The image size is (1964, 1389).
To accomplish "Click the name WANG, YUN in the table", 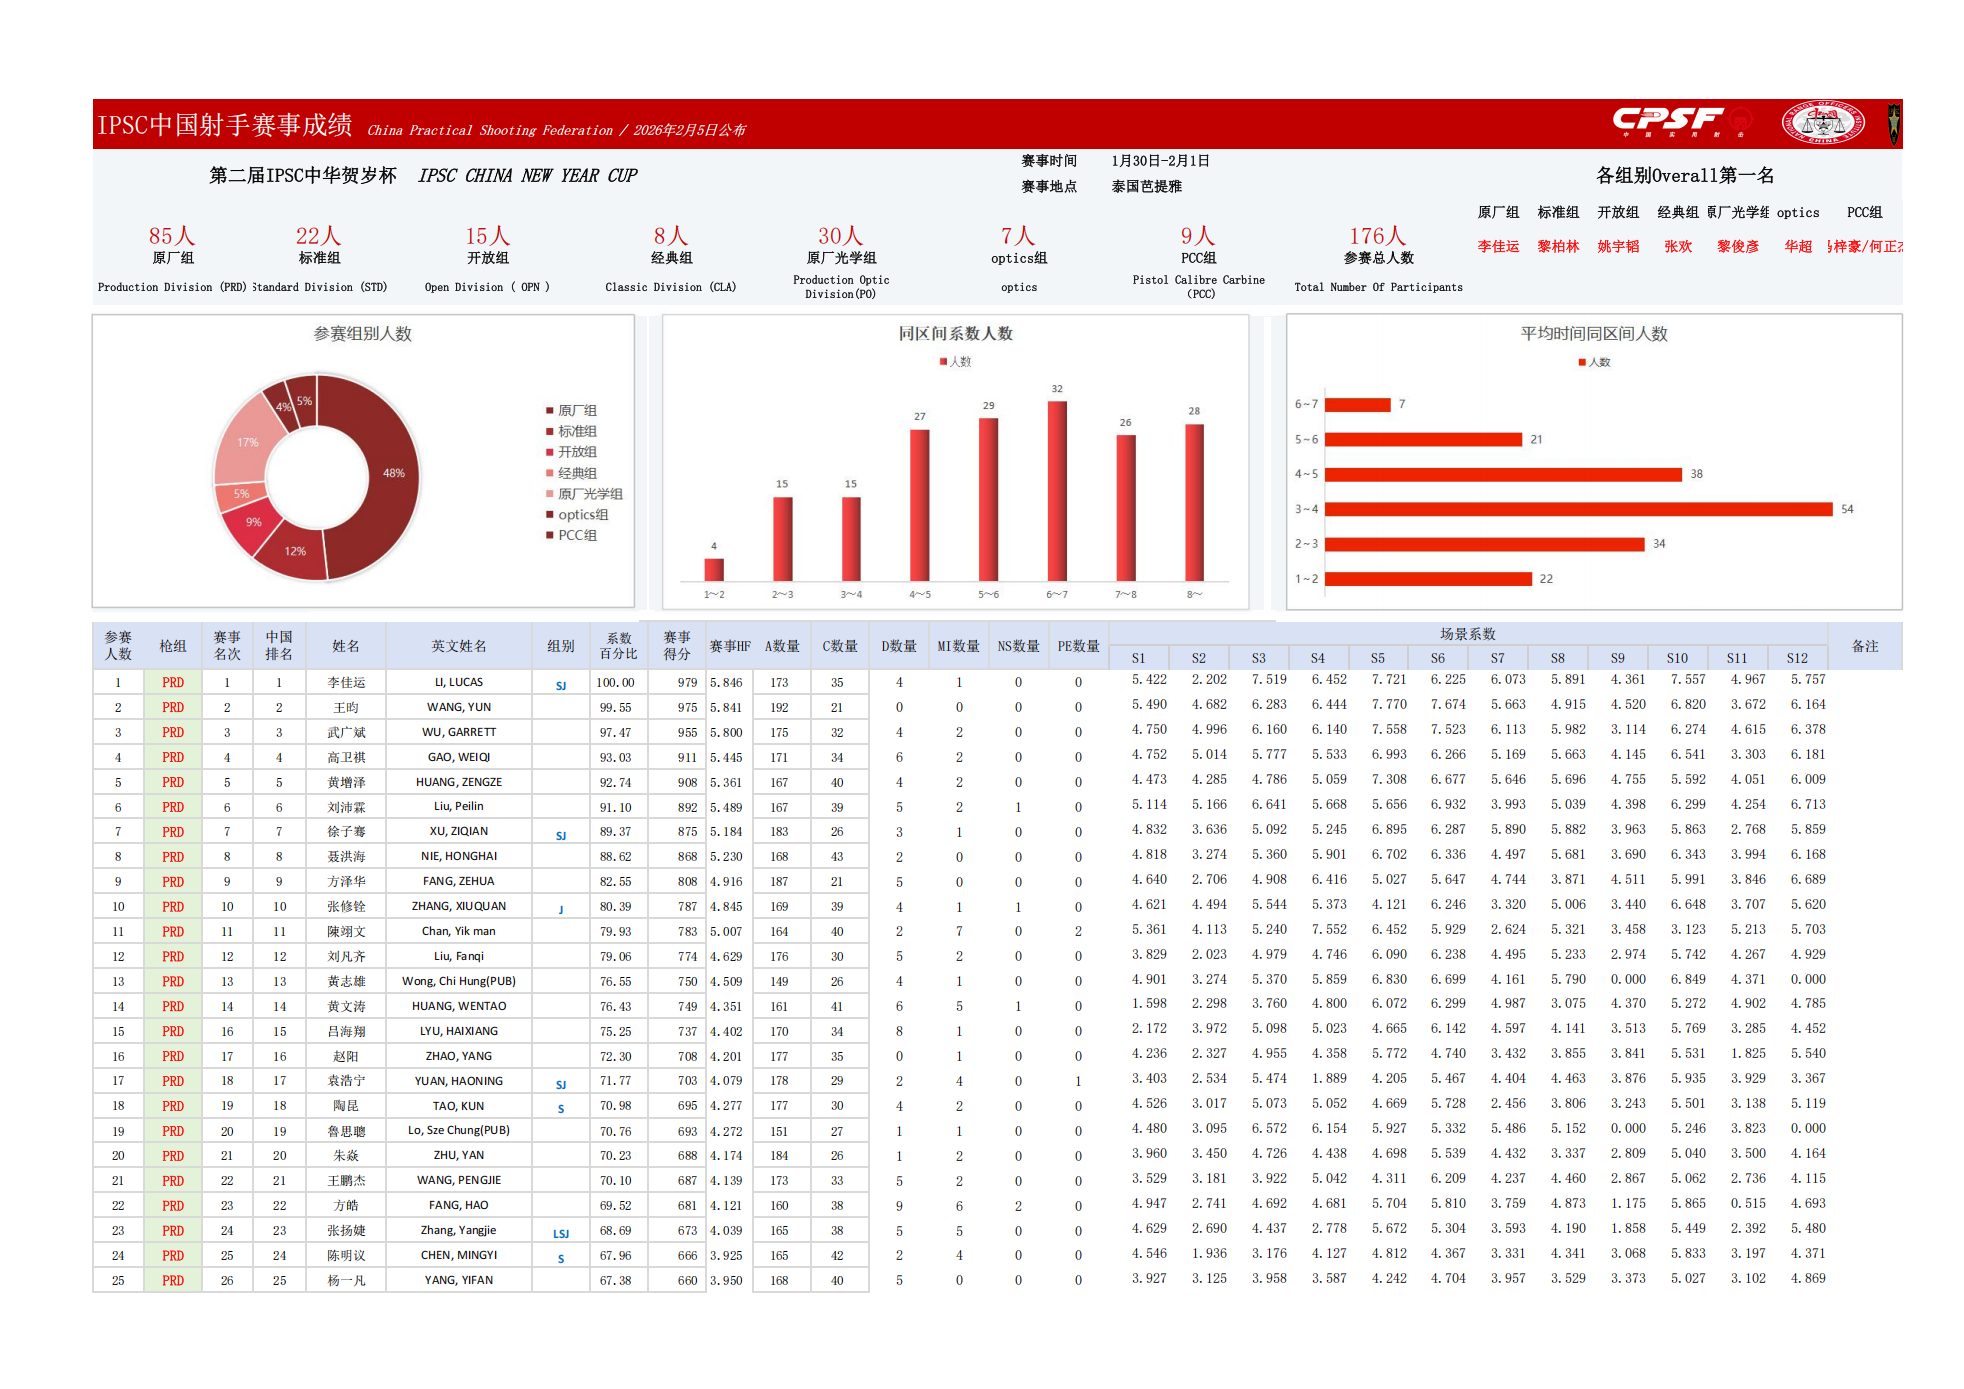I will coord(458,707).
